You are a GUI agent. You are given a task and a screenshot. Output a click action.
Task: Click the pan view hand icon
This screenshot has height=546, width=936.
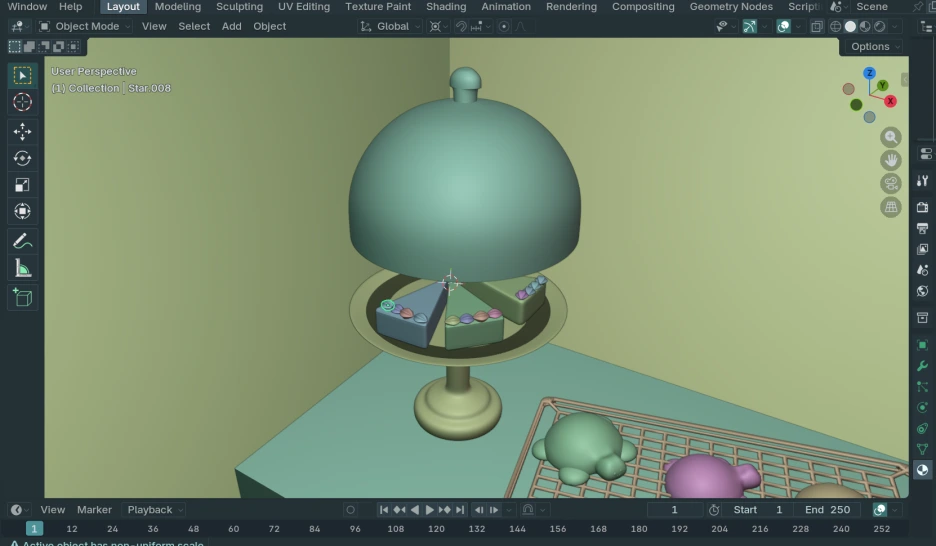click(x=891, y=161)
